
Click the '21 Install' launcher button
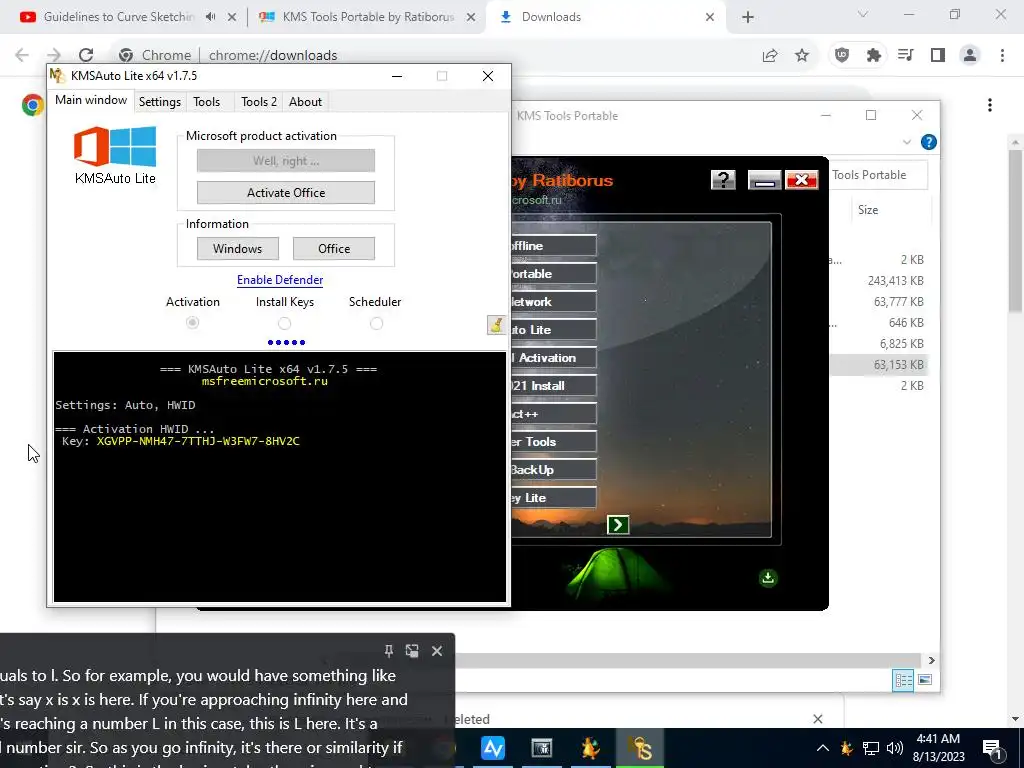[554, 386]
